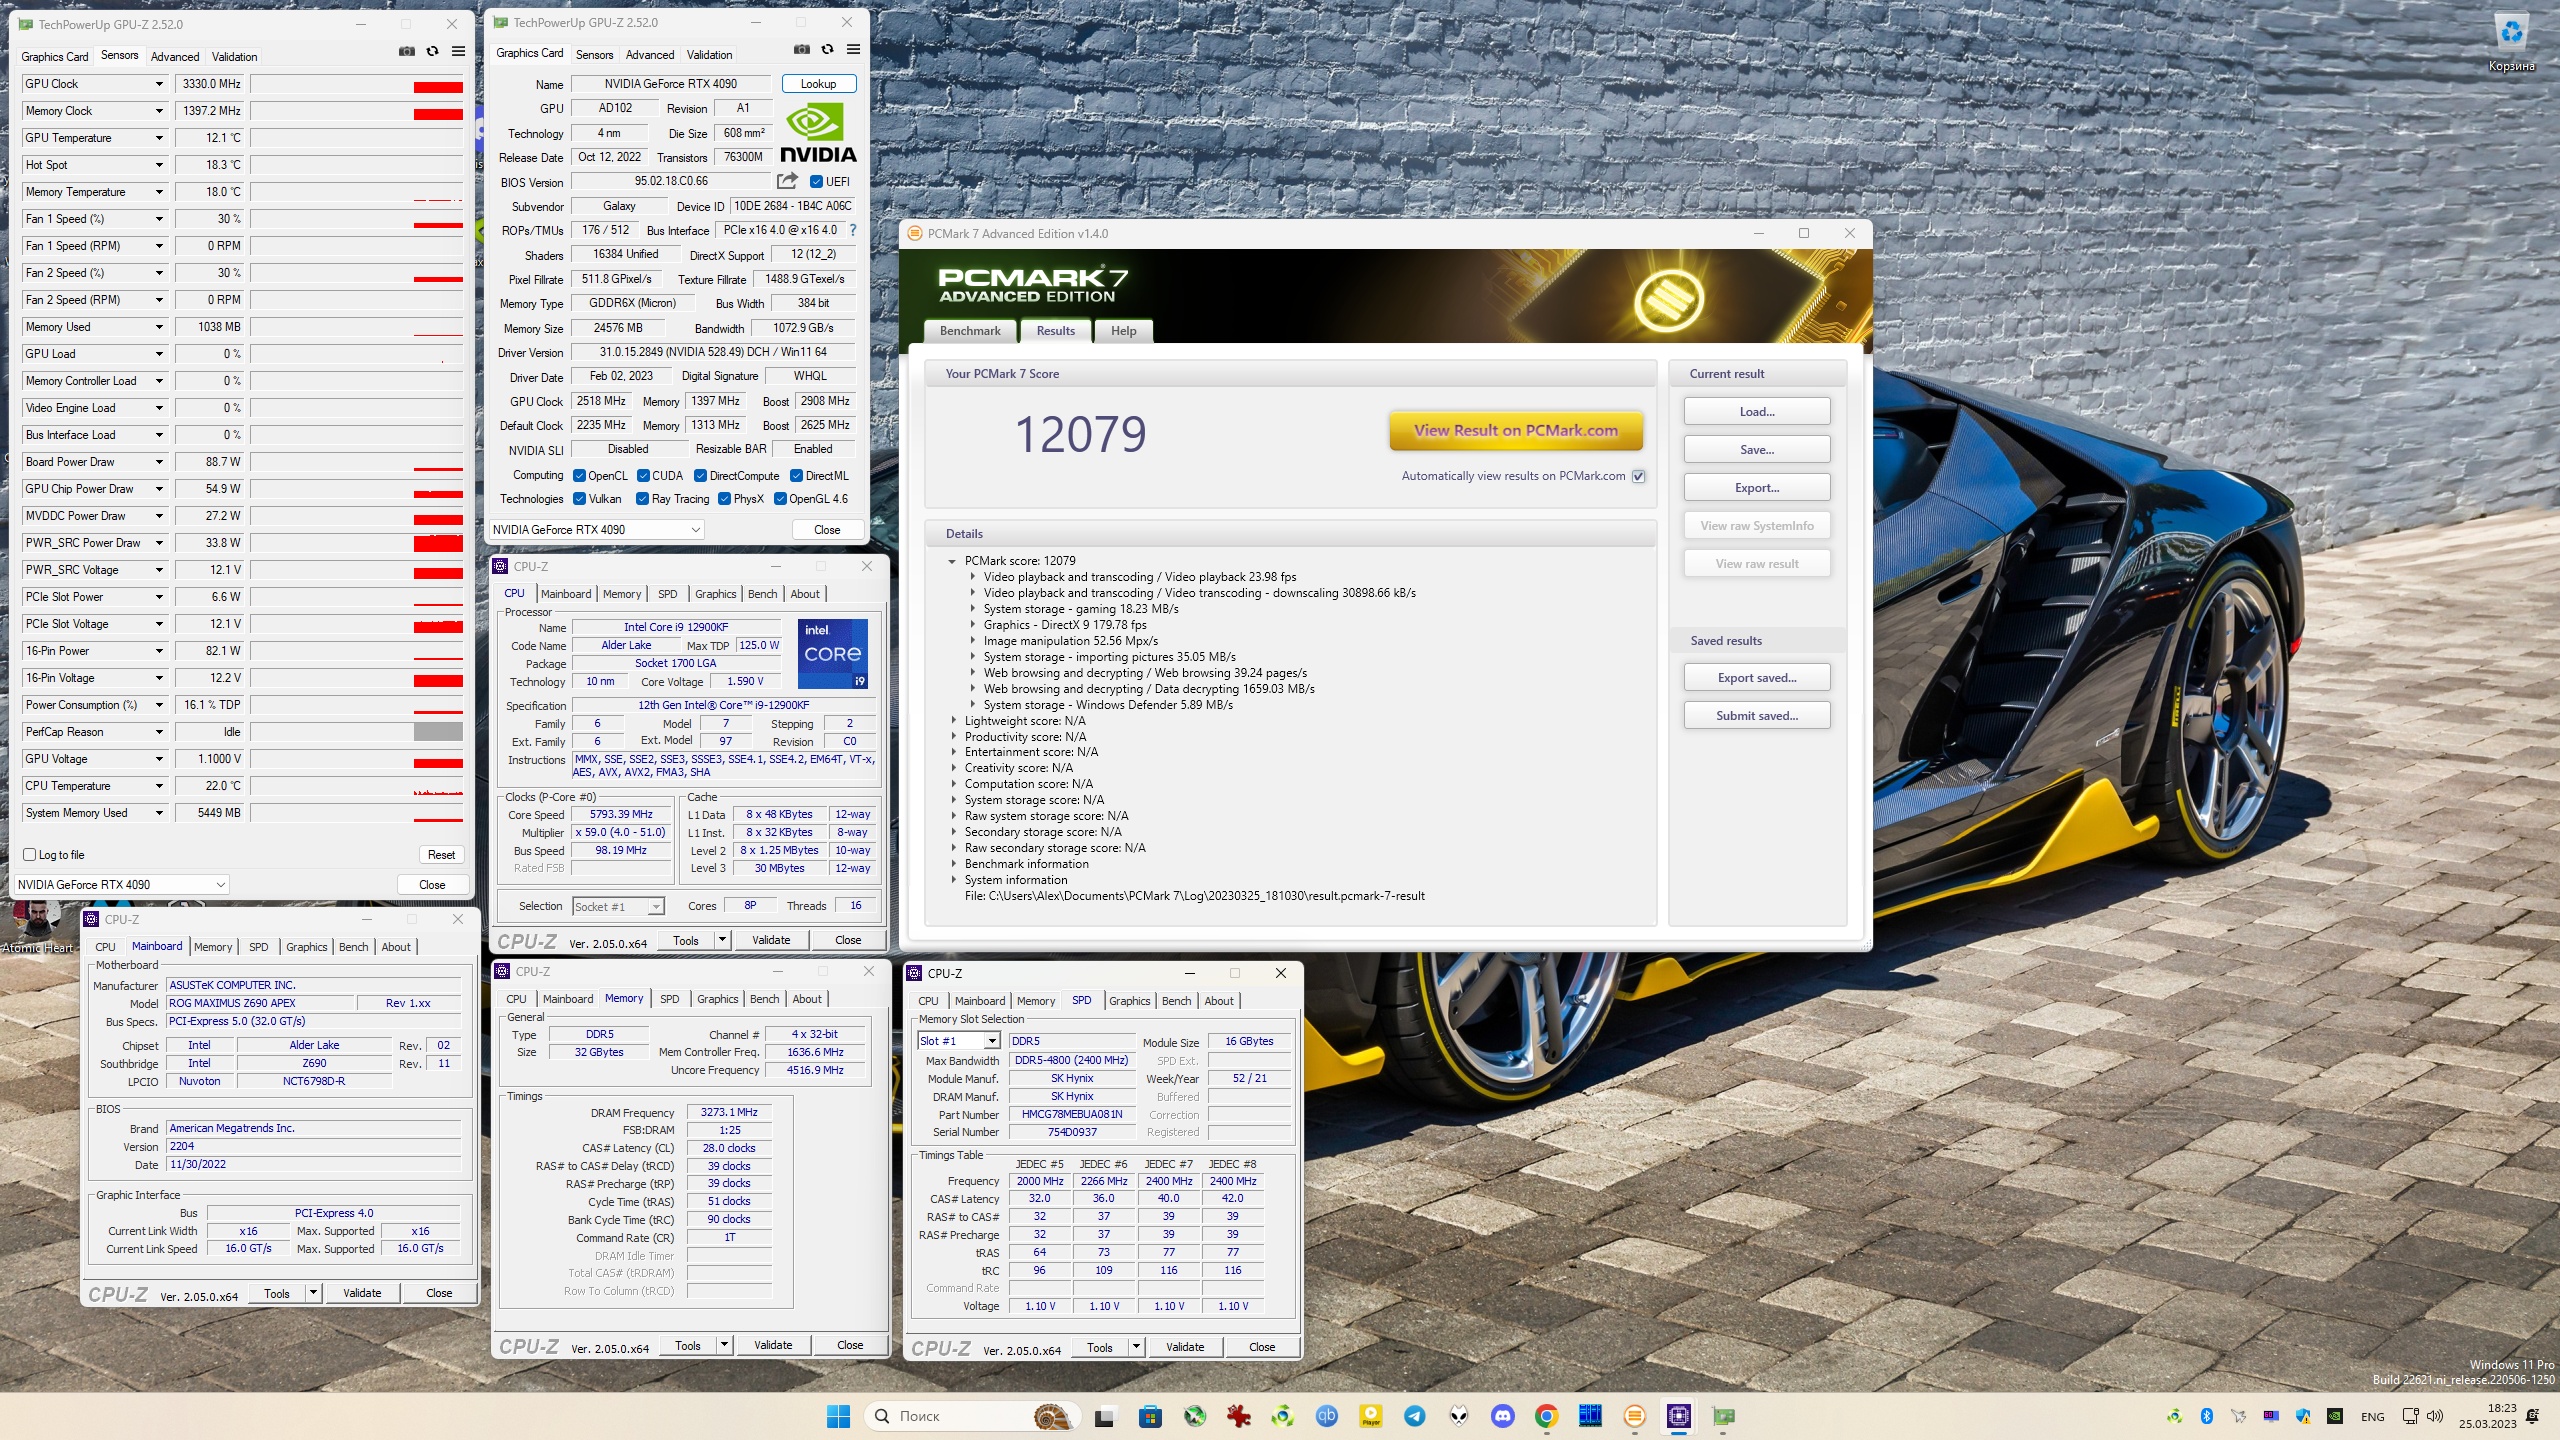Switch to Advanced tab in GPU-Z Sensors window
Screen dimensions: 2560x1440
[x=175, y=57]
